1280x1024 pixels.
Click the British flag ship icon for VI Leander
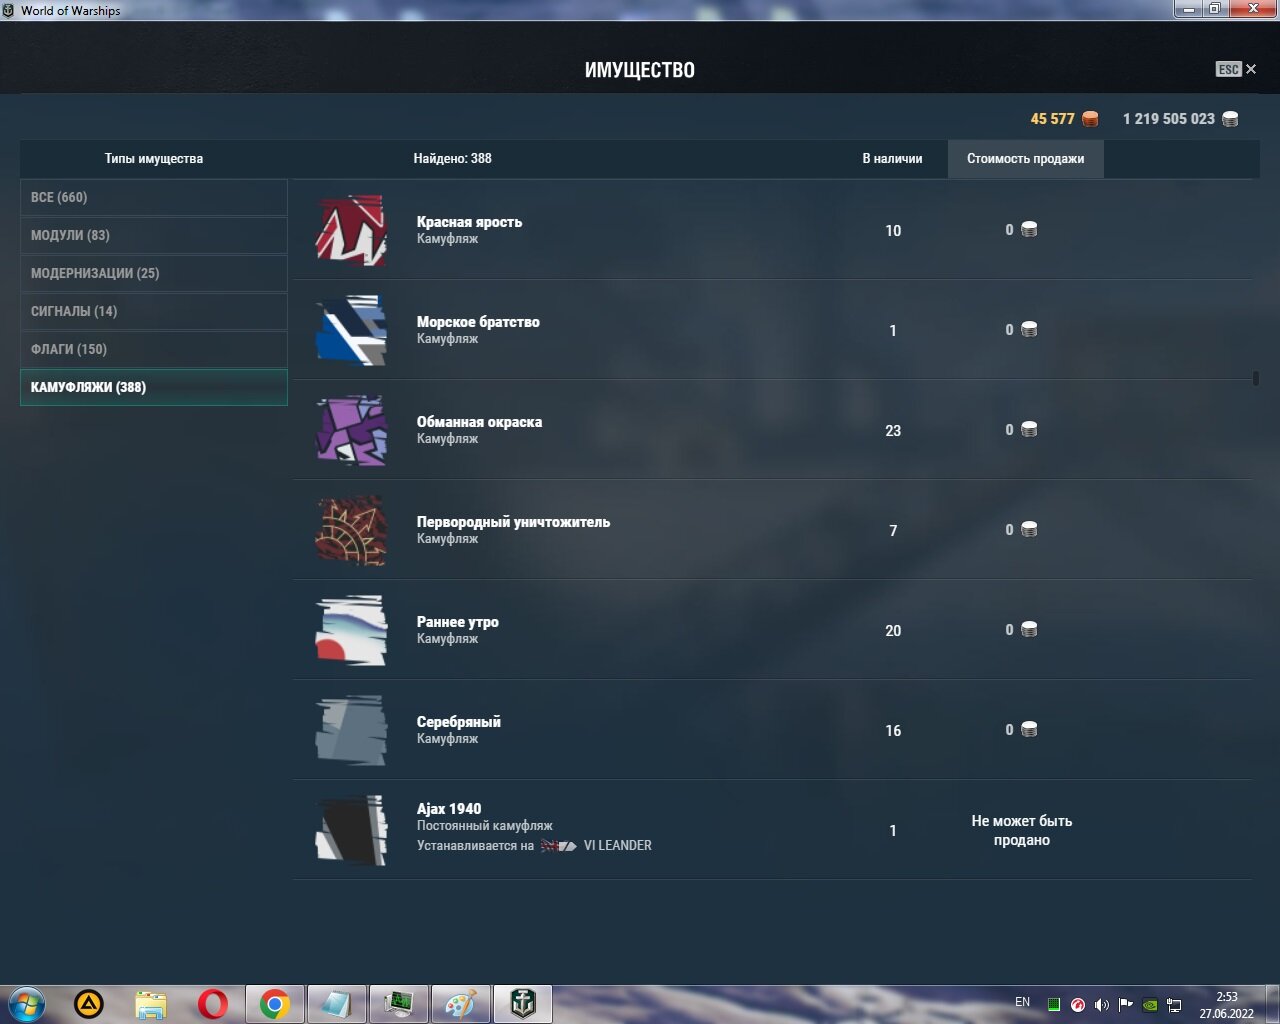[559, 846]
